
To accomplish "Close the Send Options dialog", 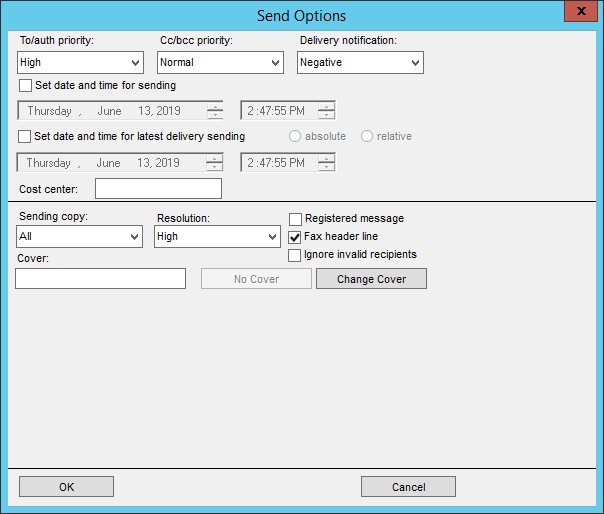I will (577, 13).
